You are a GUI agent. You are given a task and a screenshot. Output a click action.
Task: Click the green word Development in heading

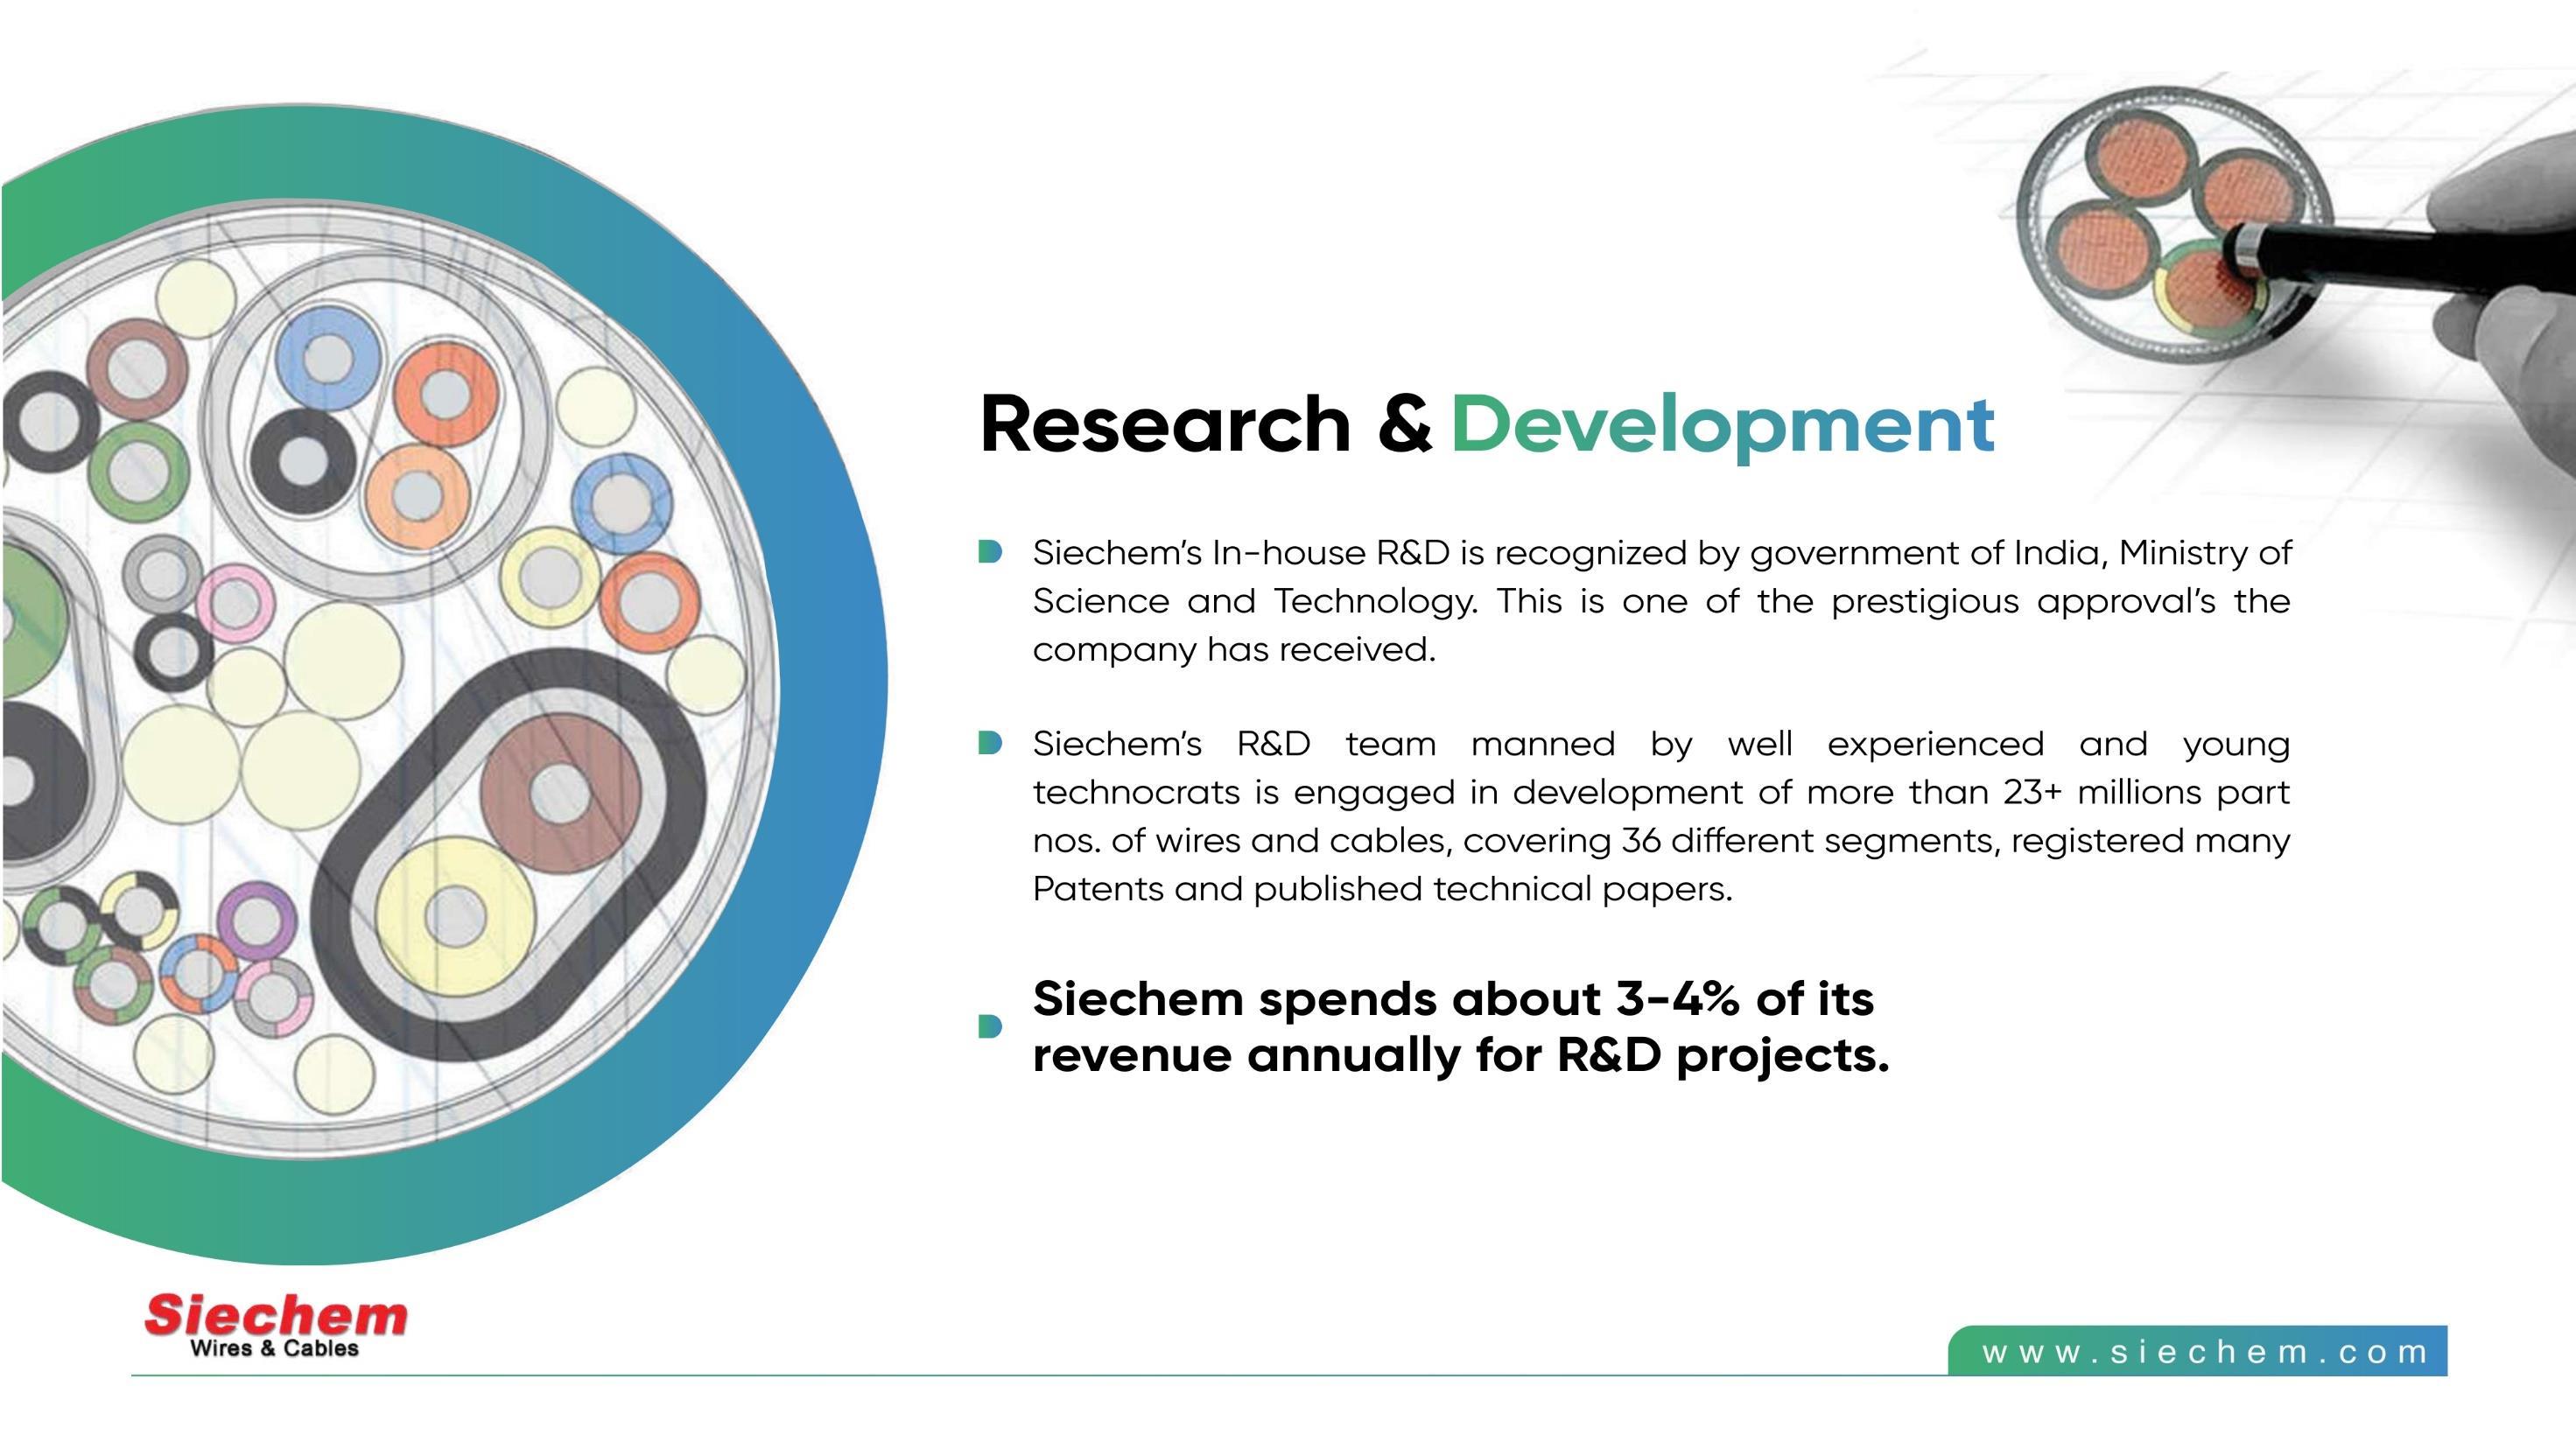point(1722,426)
